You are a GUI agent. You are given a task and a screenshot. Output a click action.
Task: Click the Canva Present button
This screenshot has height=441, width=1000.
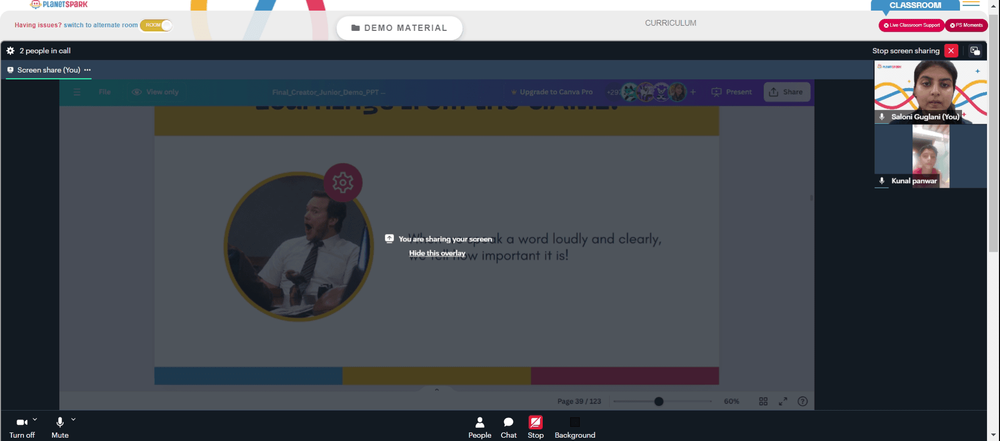tap(732, 92)
